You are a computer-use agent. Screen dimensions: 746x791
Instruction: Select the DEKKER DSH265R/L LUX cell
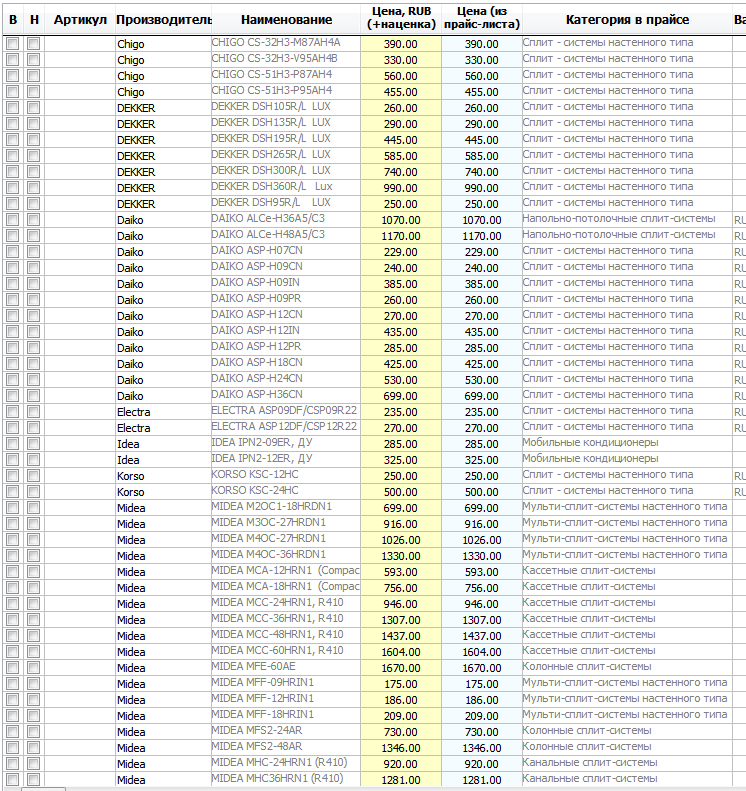click(x=286, y=156)
